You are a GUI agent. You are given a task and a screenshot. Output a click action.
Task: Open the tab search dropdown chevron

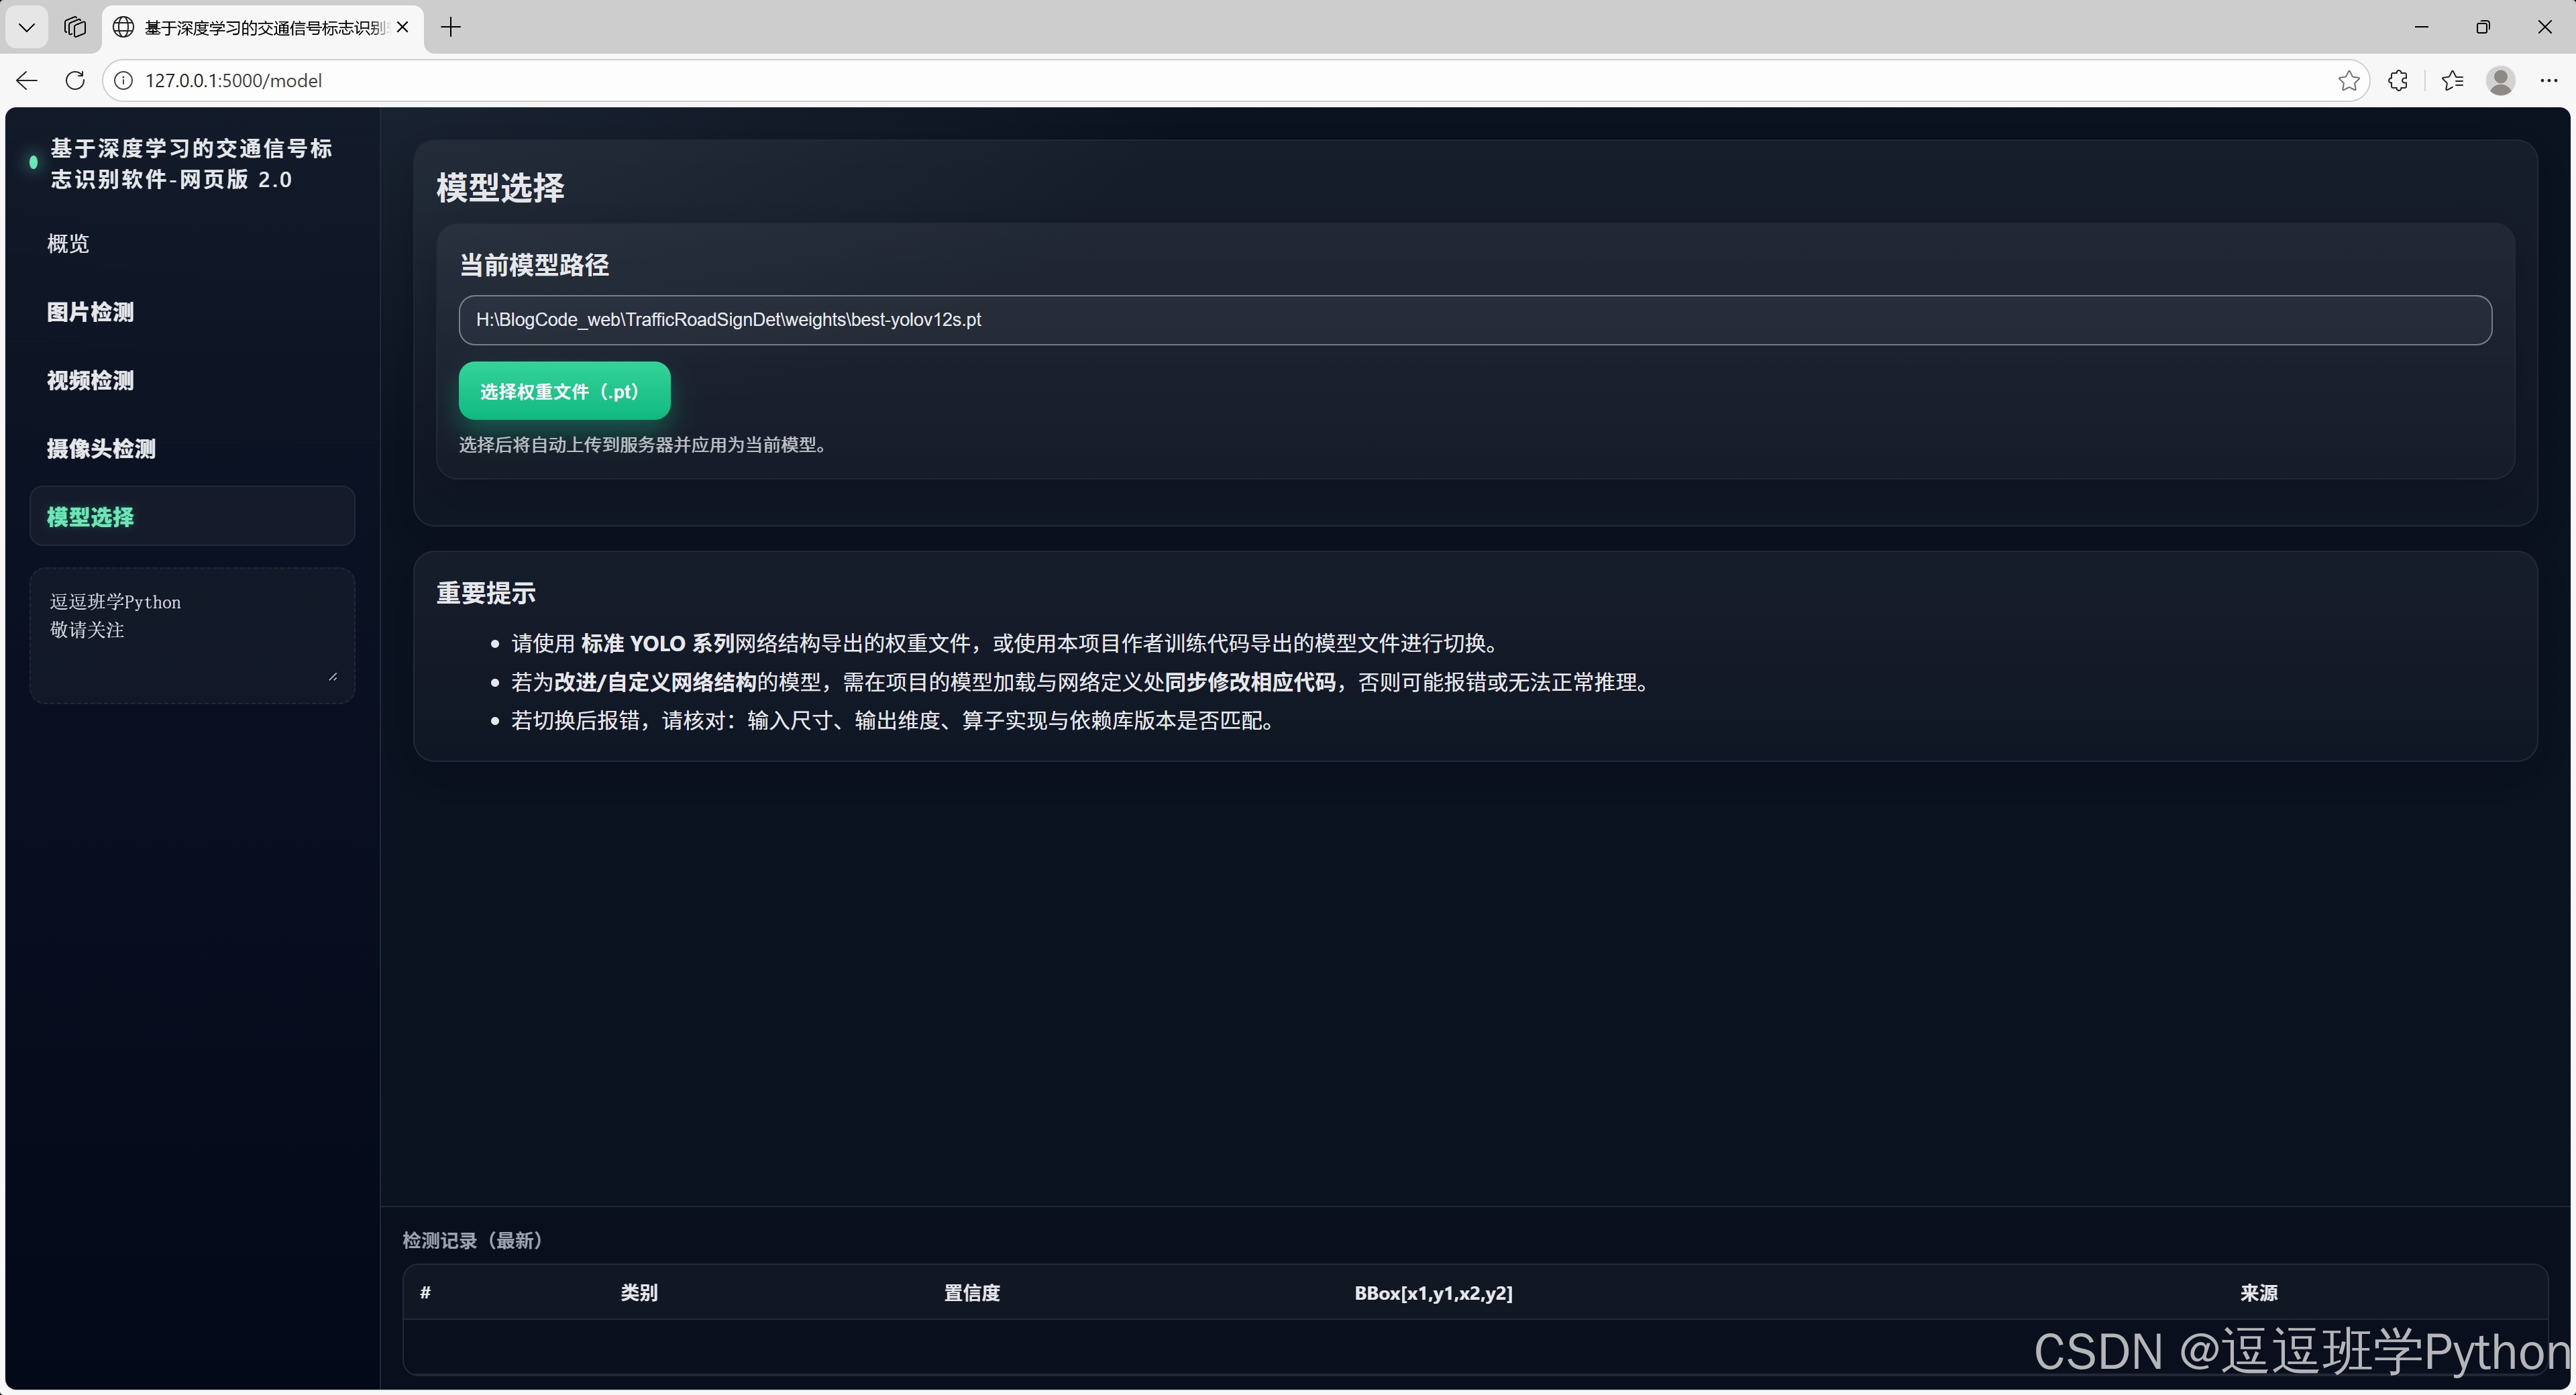coord(26,27)
